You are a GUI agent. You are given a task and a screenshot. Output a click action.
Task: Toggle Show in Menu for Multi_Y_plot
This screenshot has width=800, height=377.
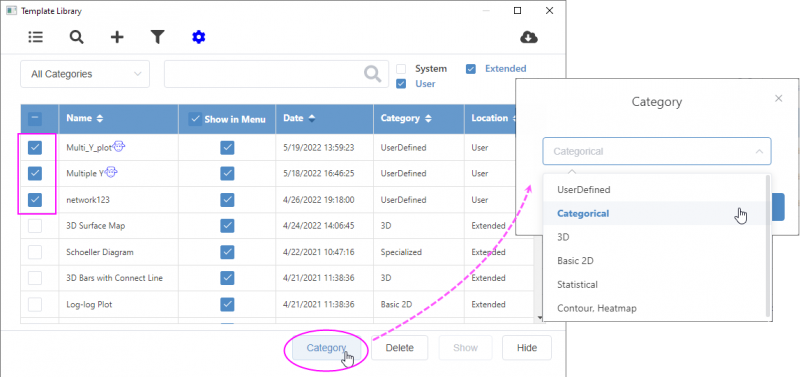click(x=227, y=148)
